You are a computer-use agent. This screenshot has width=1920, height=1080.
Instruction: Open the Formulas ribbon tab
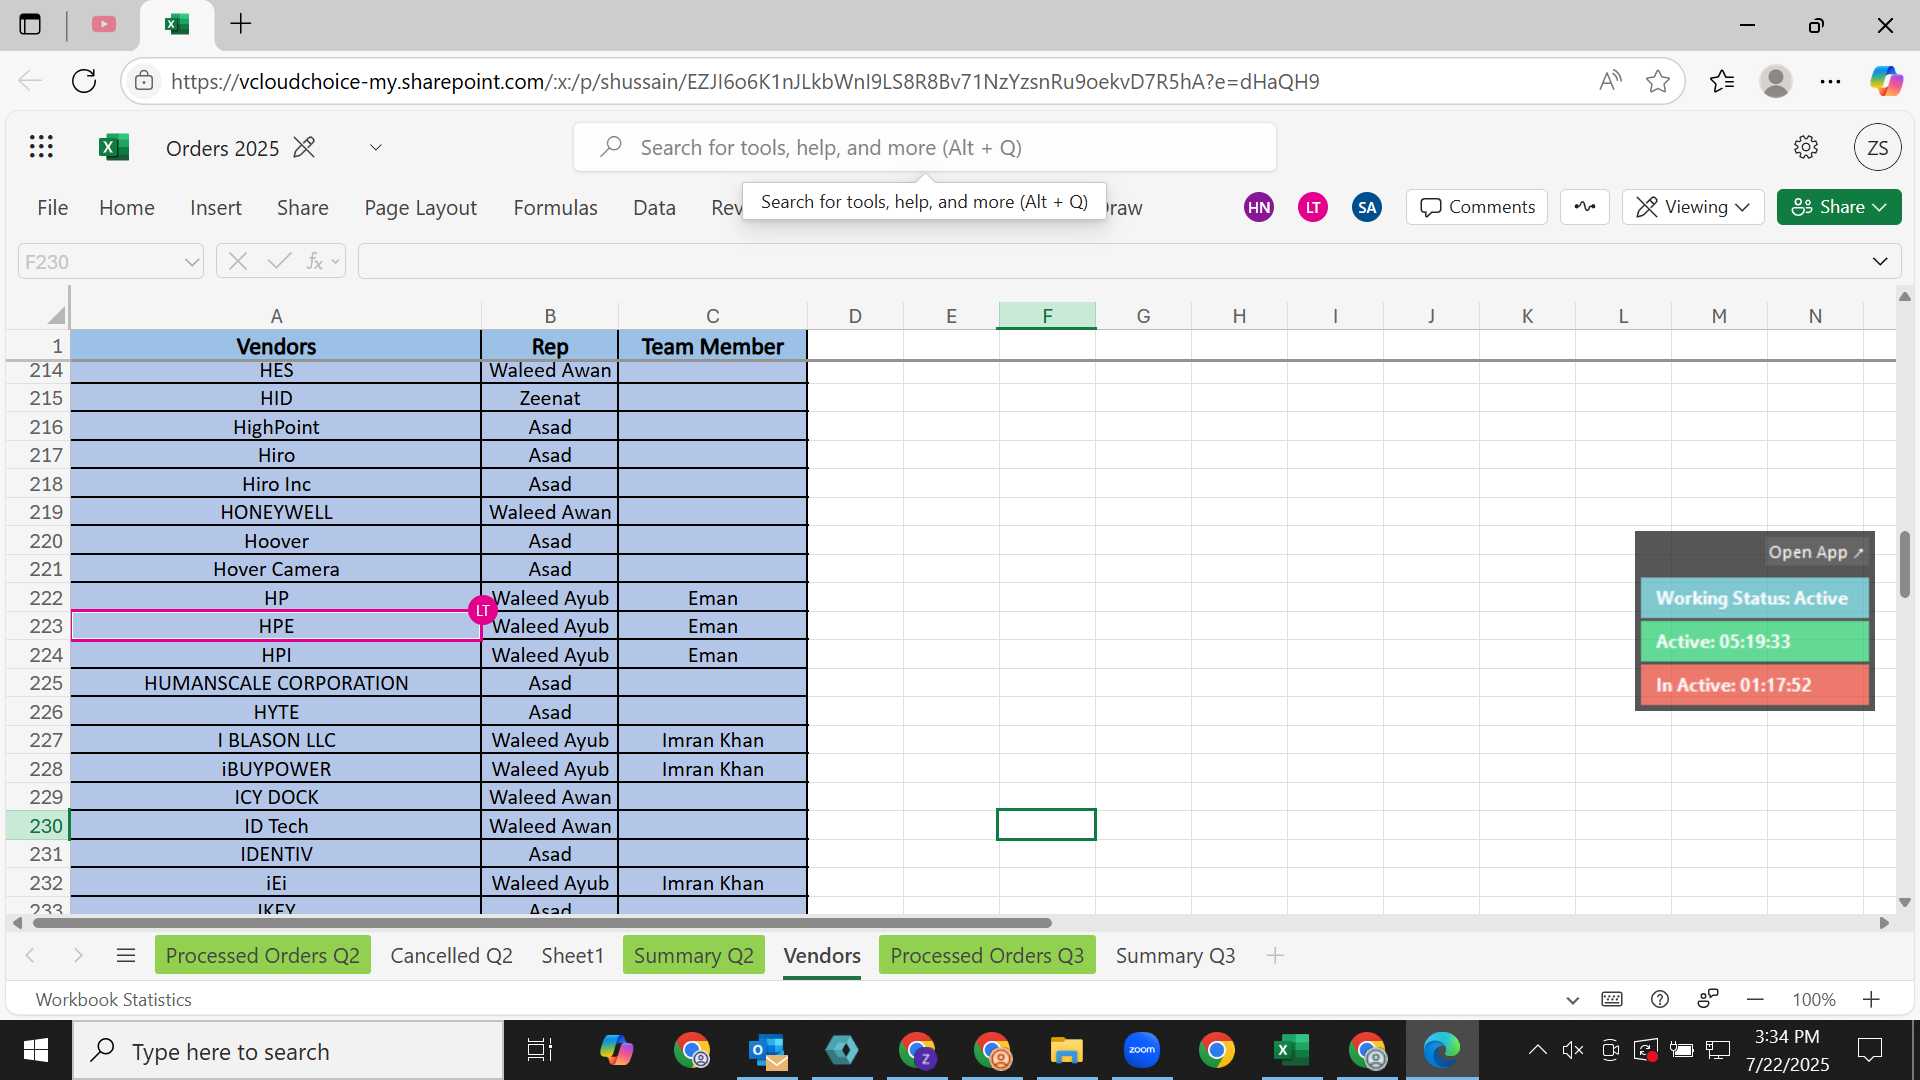tap(555, 207)
